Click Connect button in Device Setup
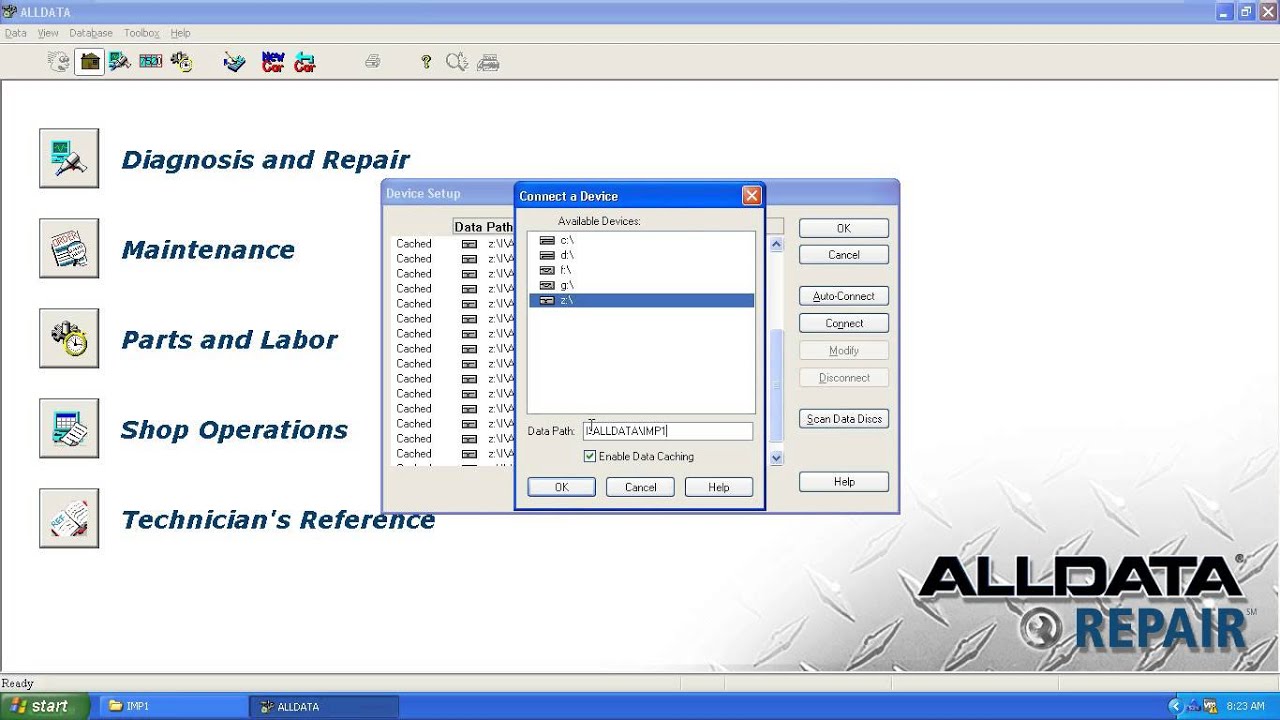The image size is (1280, 720). (844, 323)
